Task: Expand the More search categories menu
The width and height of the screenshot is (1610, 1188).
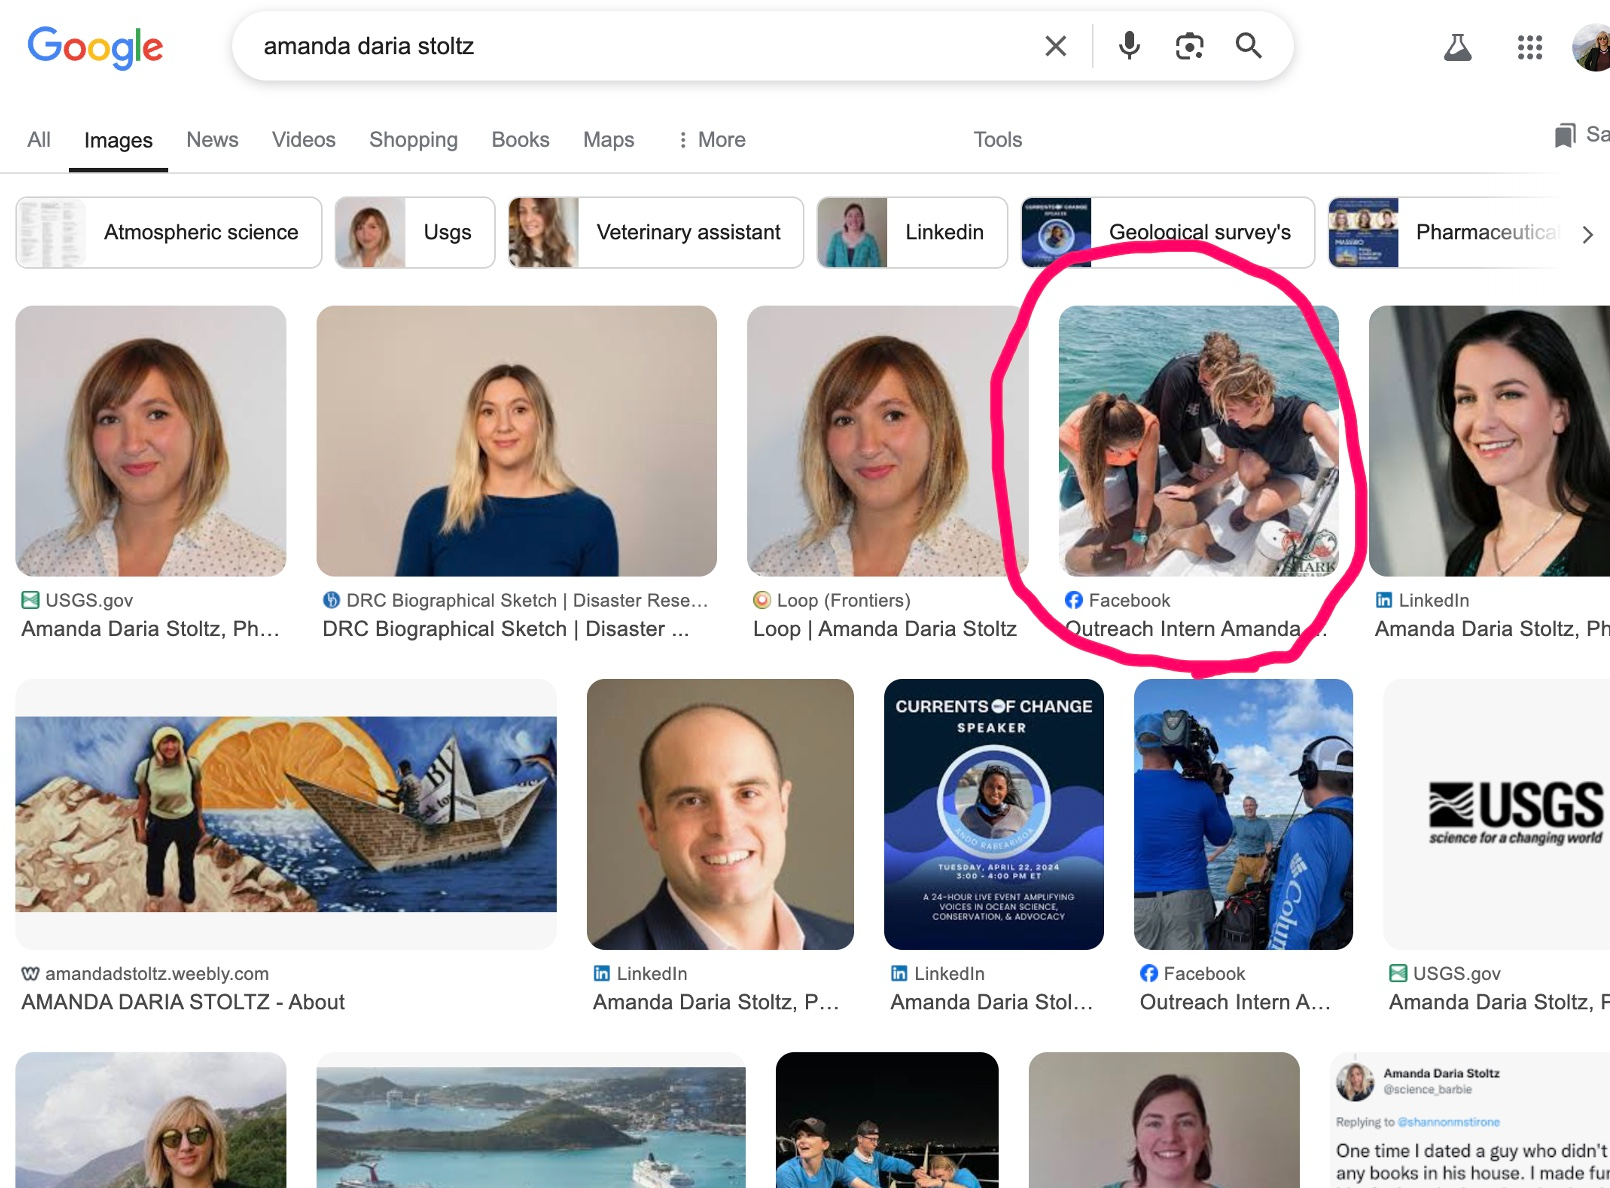Action: [711, 140]
